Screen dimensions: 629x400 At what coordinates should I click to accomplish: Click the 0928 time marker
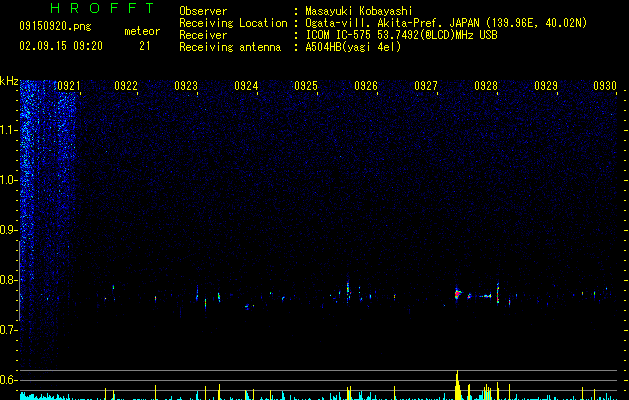[486, 86]
